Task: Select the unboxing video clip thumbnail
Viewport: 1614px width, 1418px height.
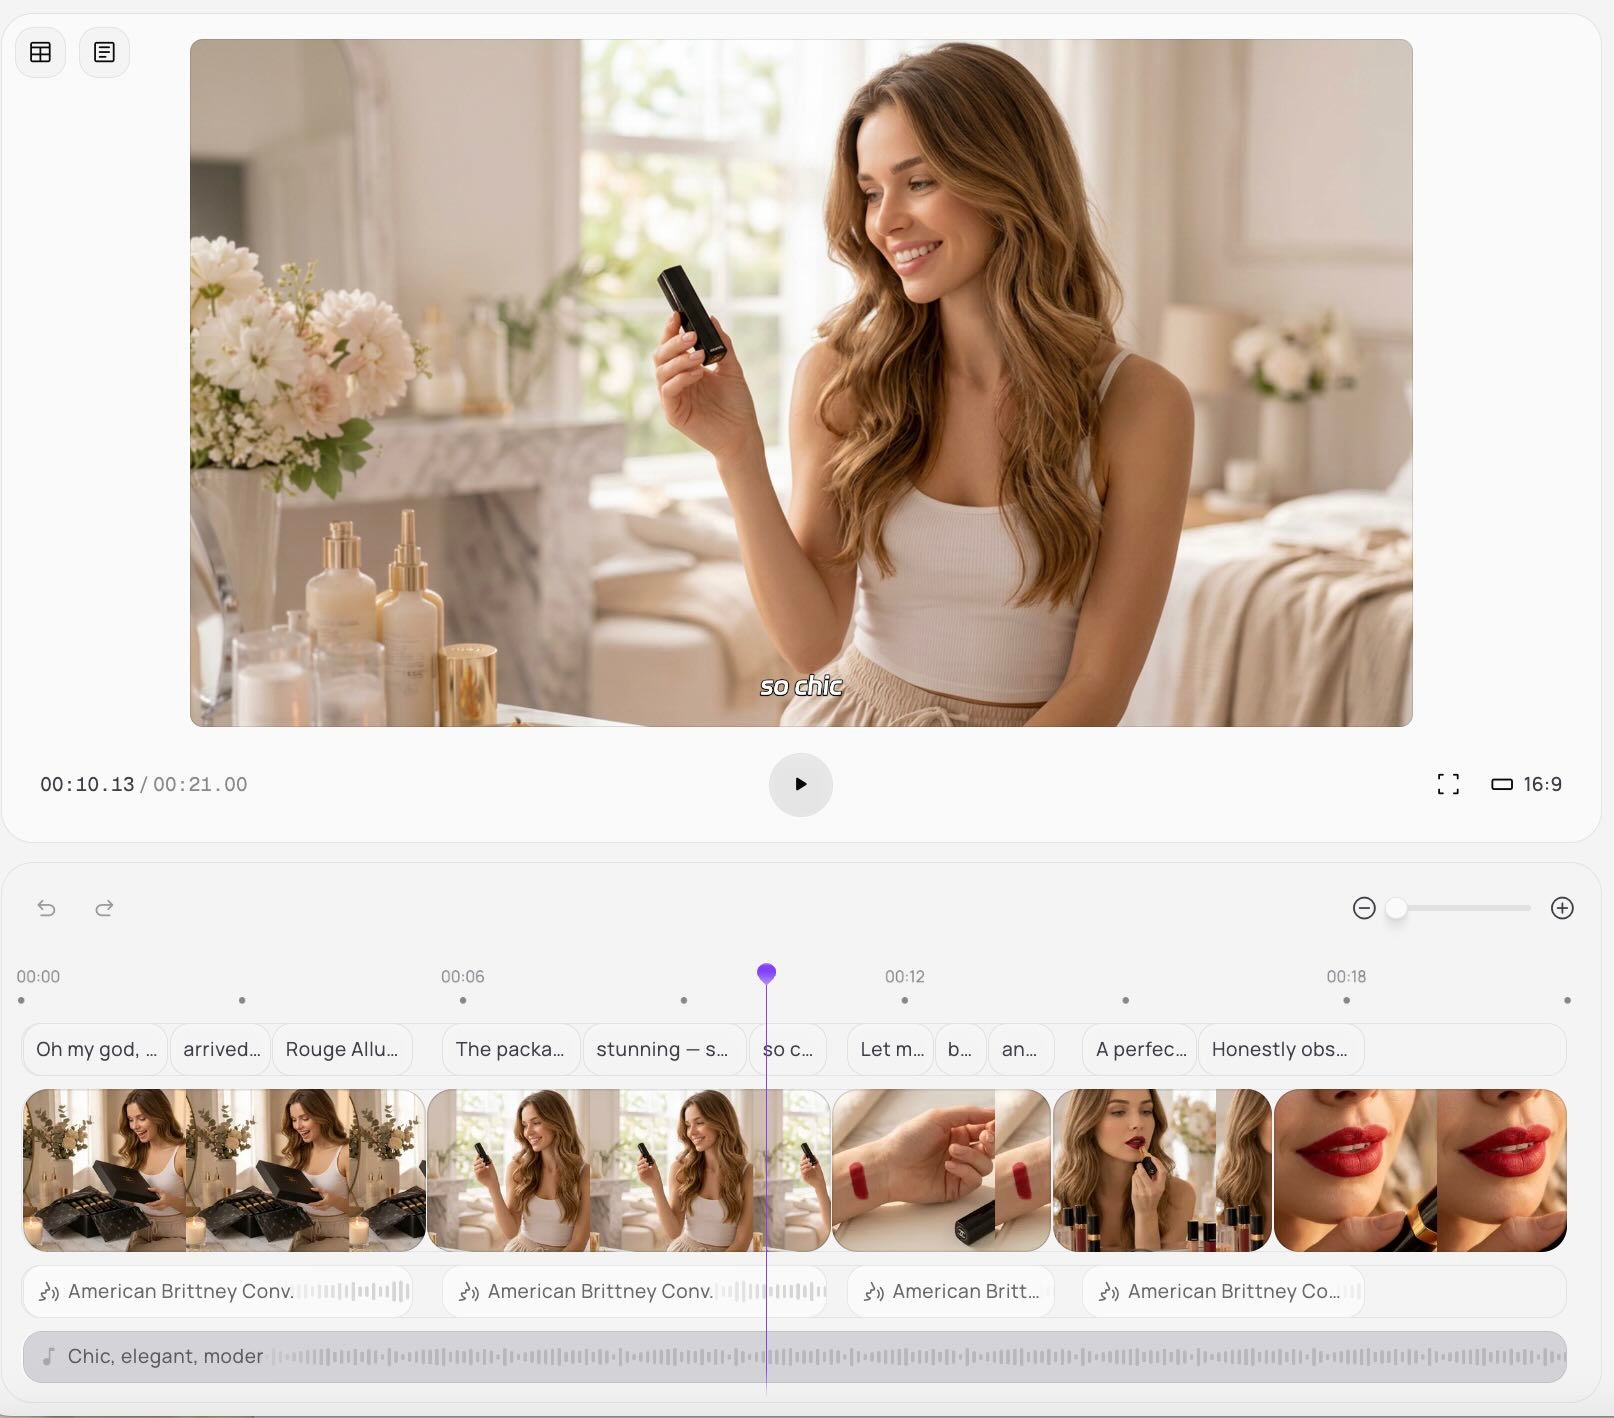Action: point(224,1170)
